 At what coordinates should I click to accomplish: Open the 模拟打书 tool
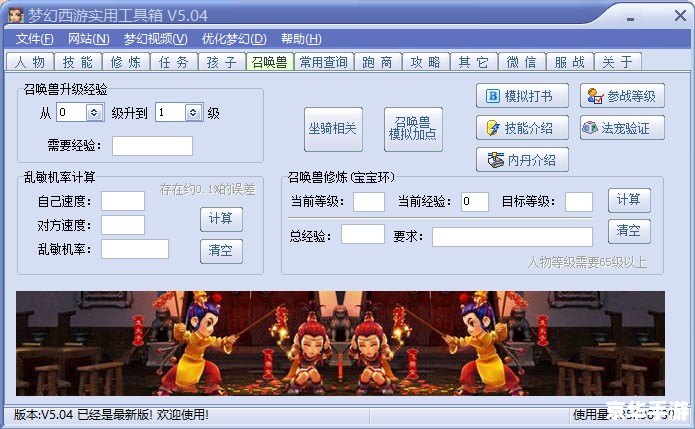(x=522, y=96)
